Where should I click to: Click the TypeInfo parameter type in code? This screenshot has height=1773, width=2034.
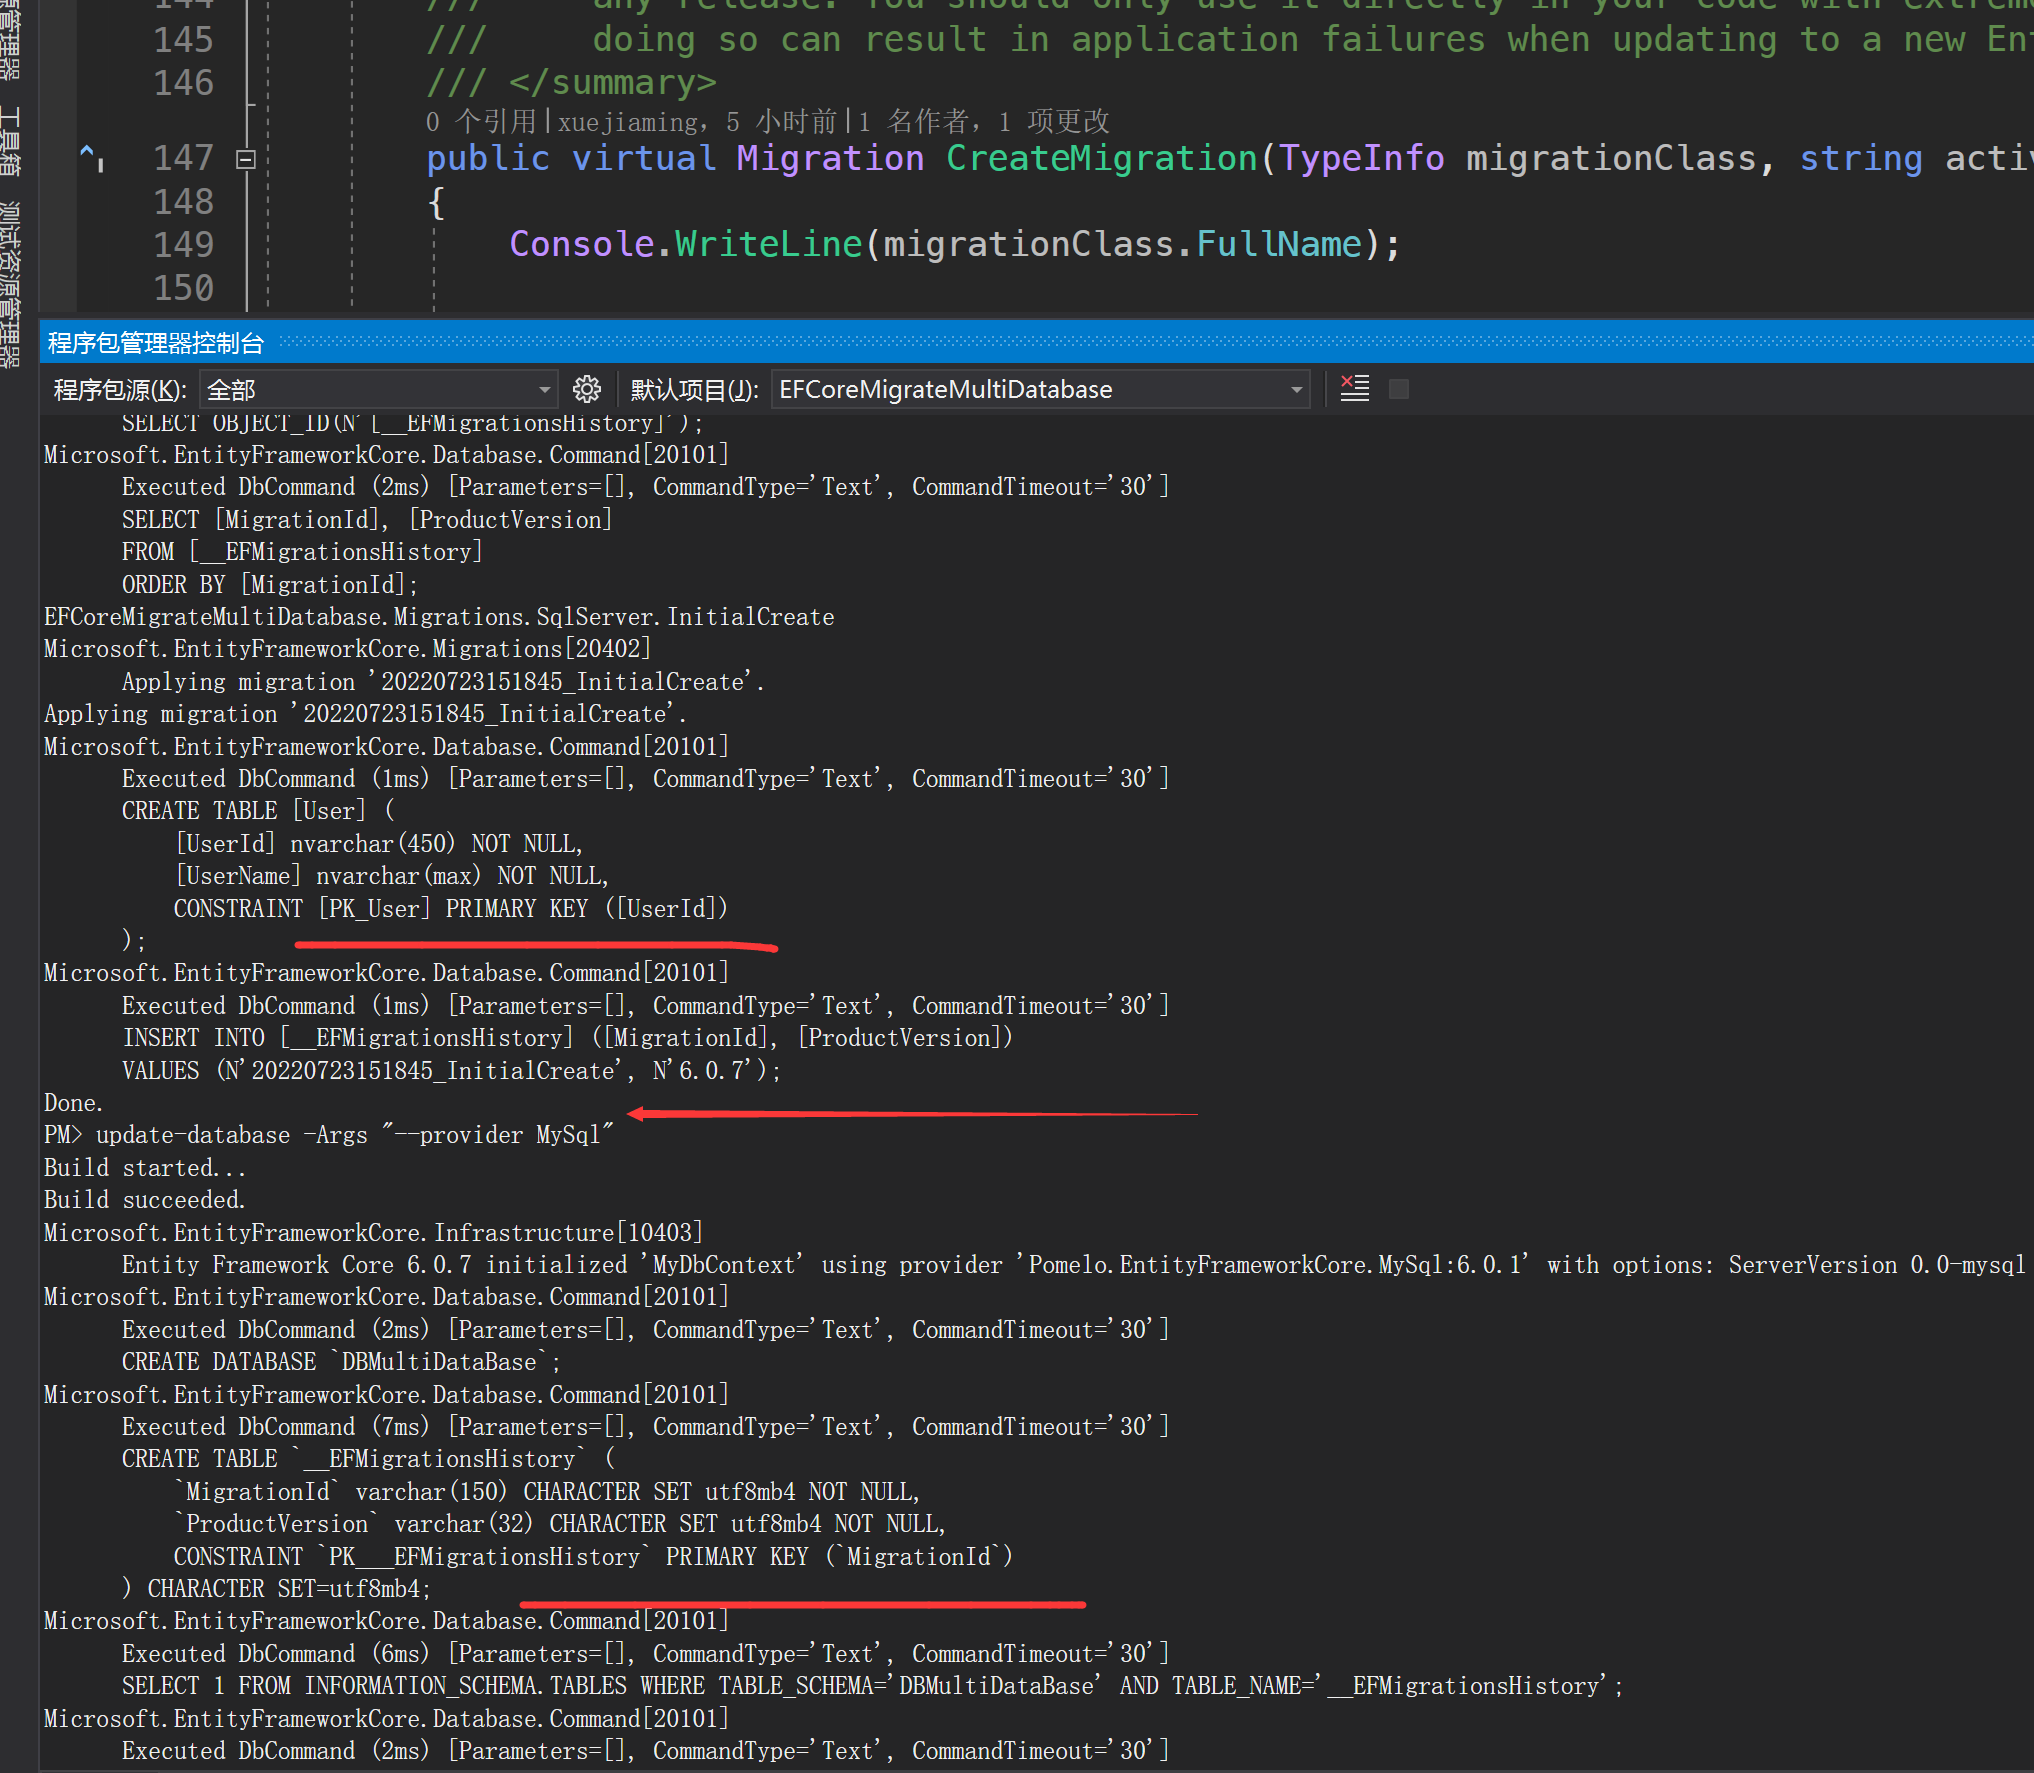pos(1362,158)
